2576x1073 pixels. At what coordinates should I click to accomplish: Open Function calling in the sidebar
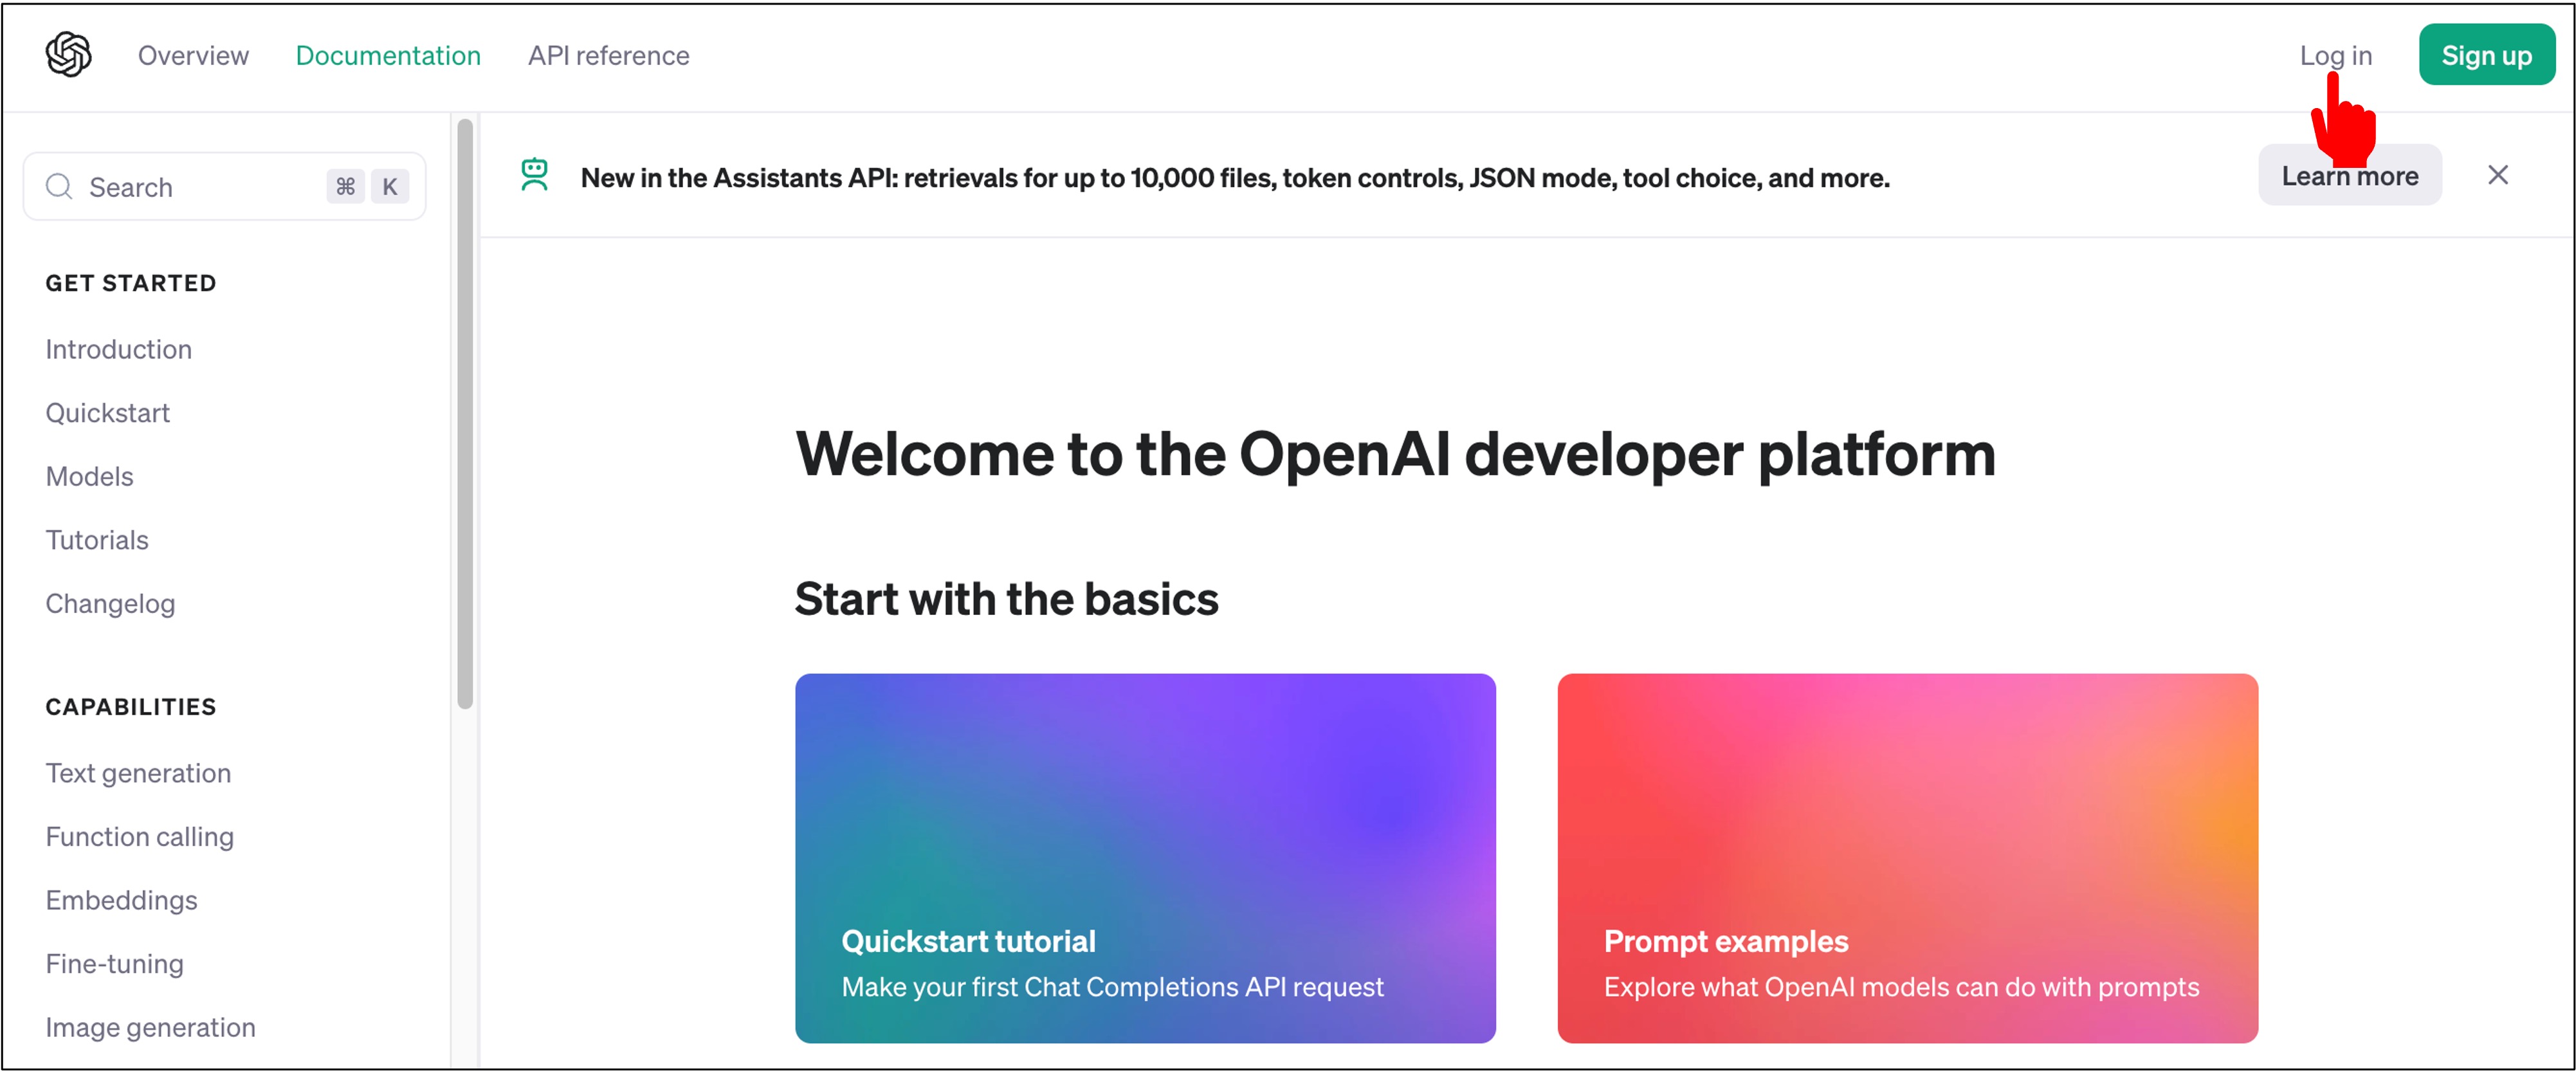click(139, 837)
